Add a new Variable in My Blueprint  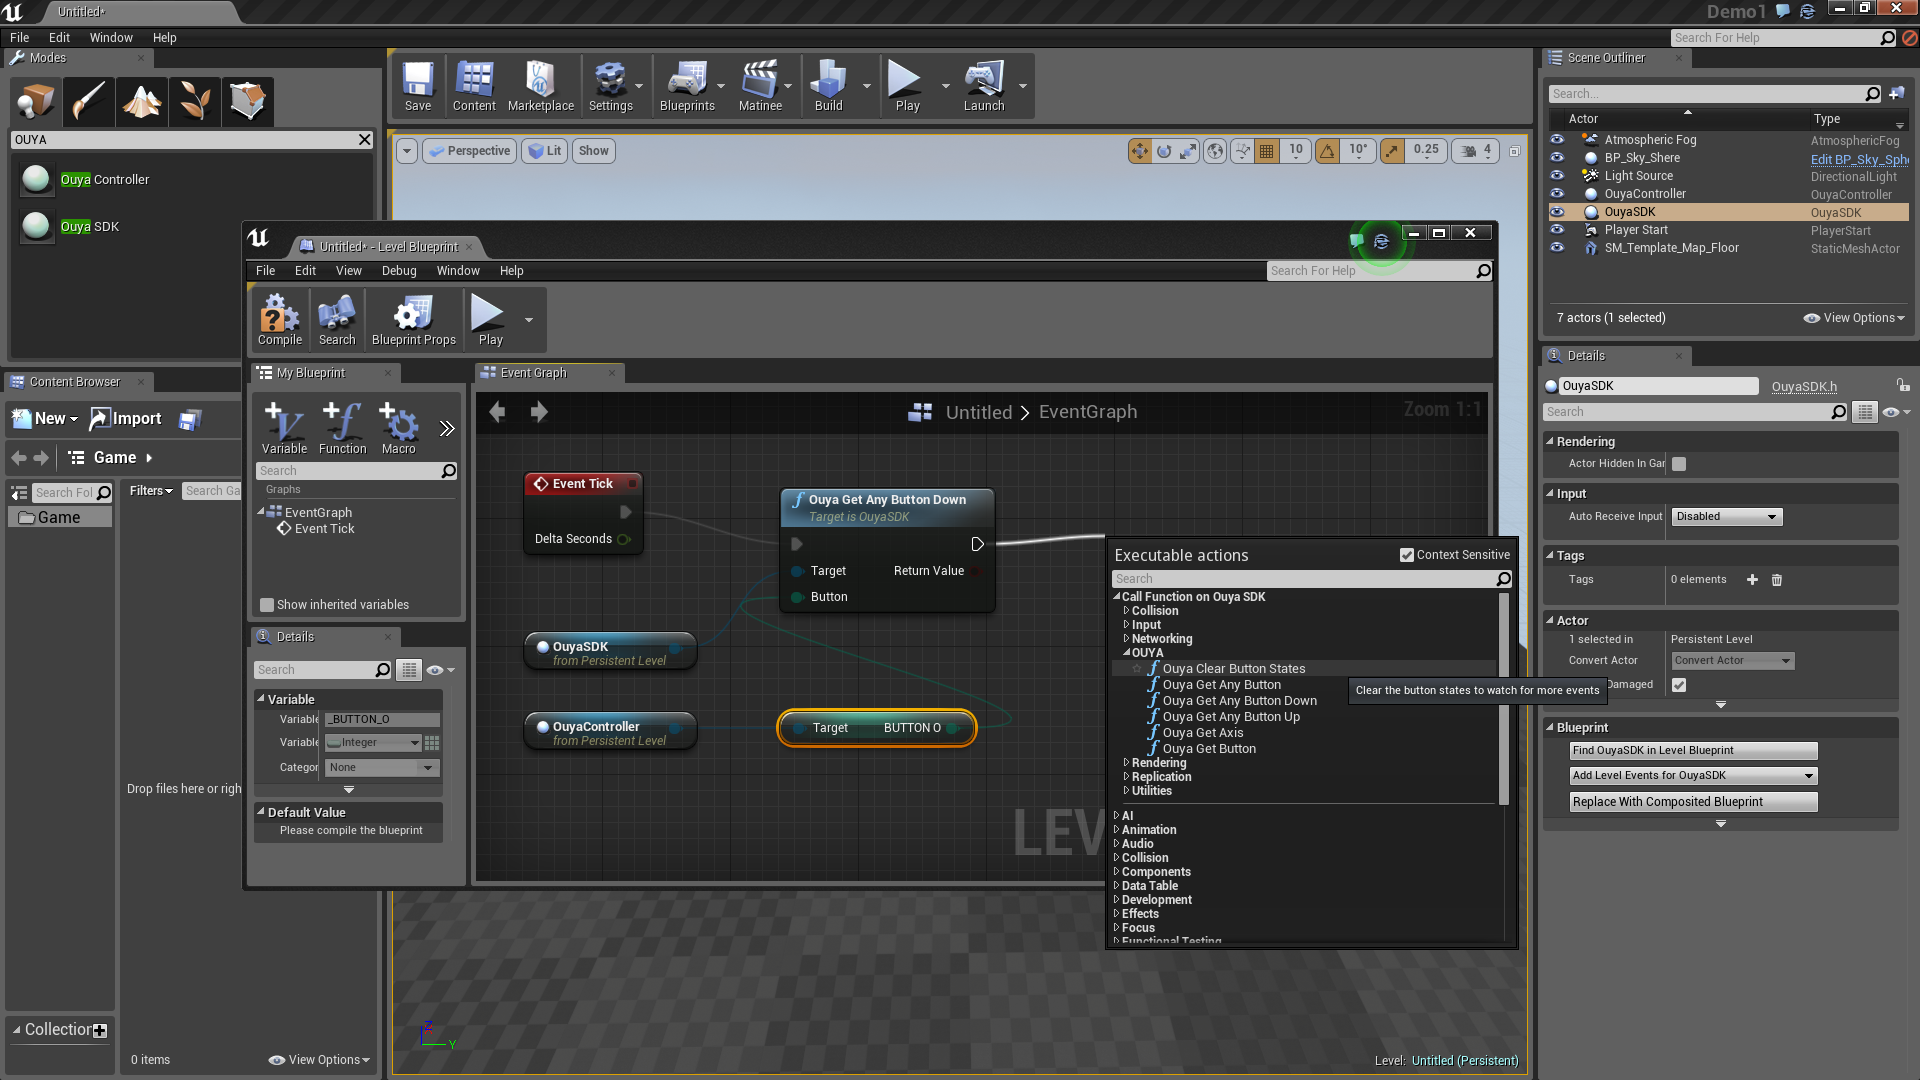click(284, 428)
